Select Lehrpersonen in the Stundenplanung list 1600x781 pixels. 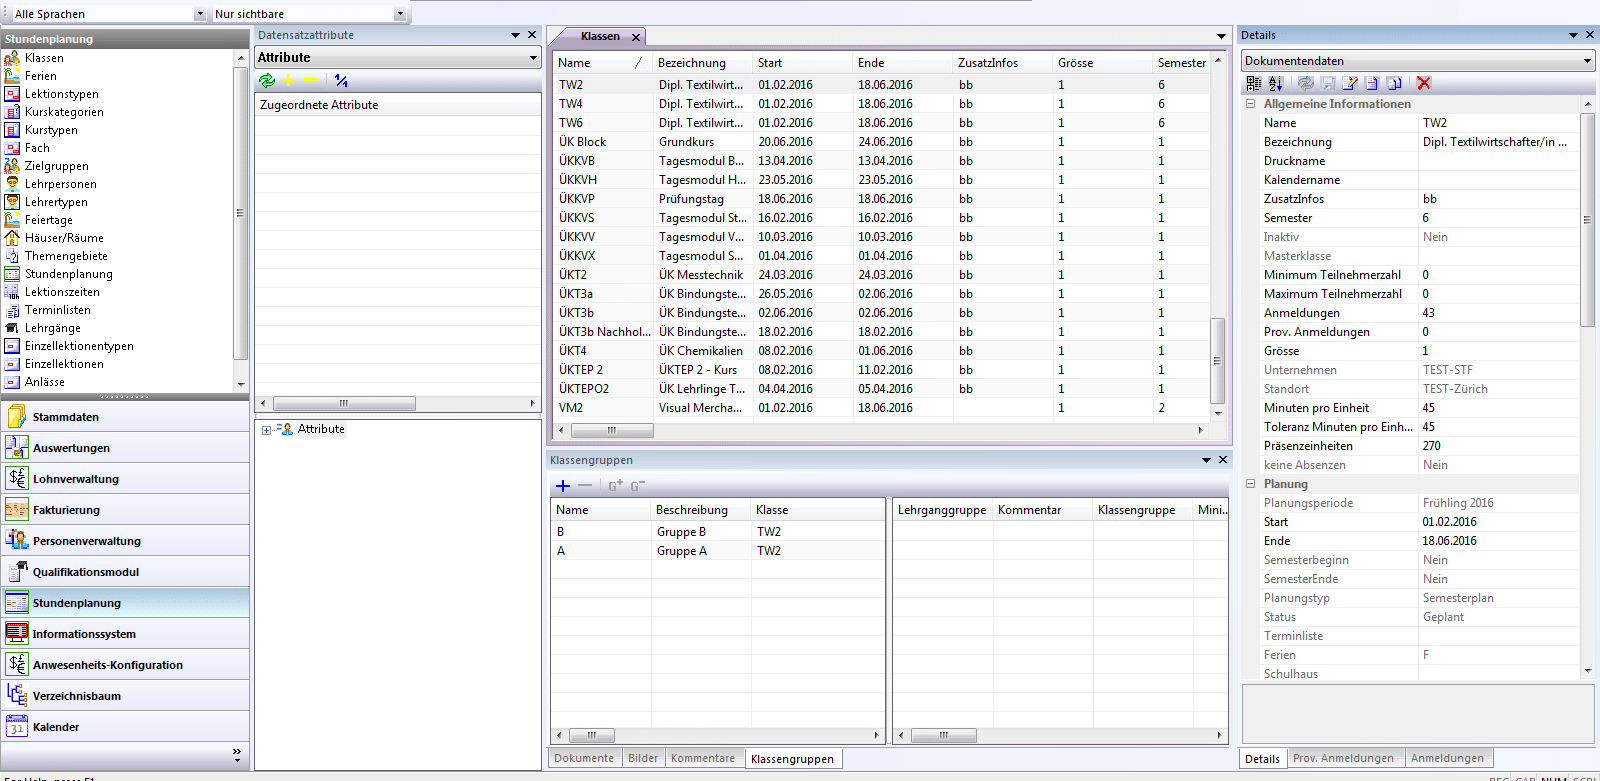point(60,184)
